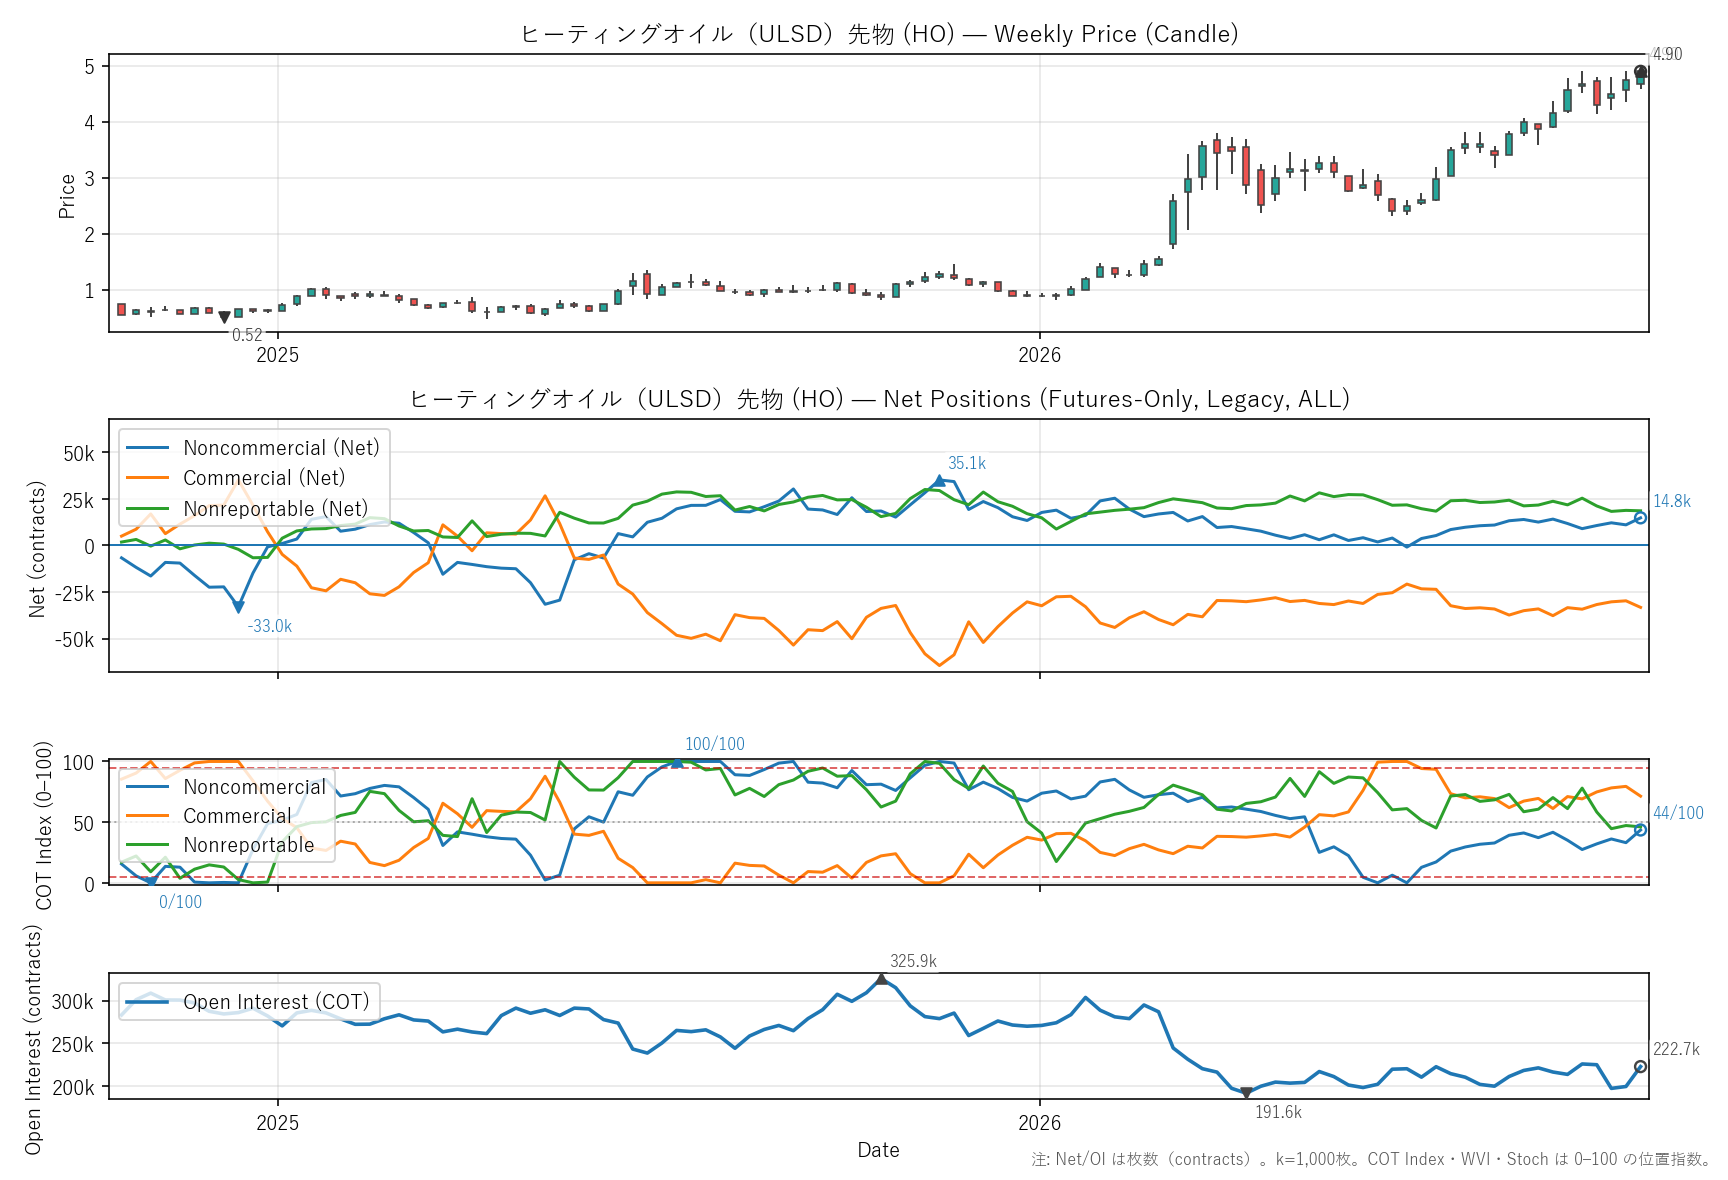Click the Open Interest (contracts) axis label
Image resolution: width=1728 pixels, height=1180 pixels.
33,1039
